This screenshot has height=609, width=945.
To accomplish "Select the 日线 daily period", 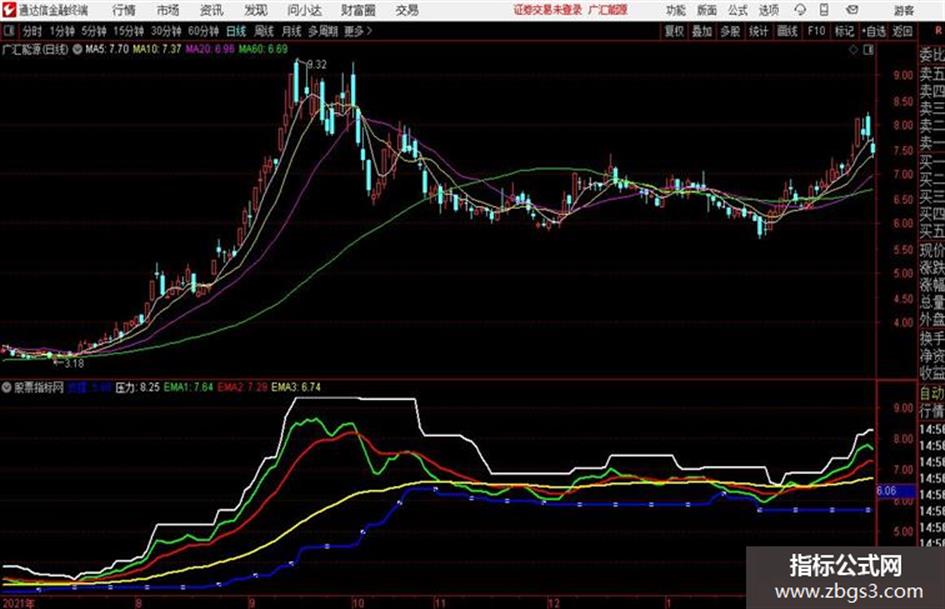I will click(236, 31).
